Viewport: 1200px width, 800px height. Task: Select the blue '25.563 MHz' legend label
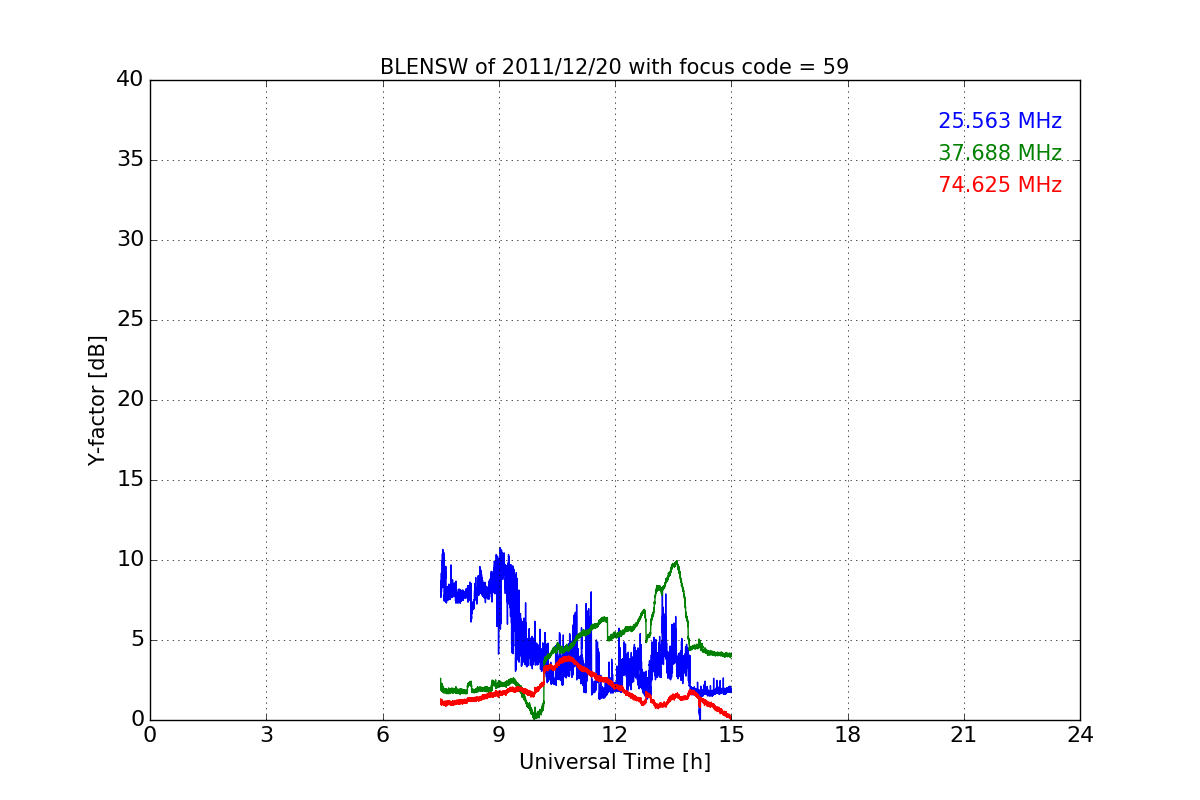(1000, 121)
